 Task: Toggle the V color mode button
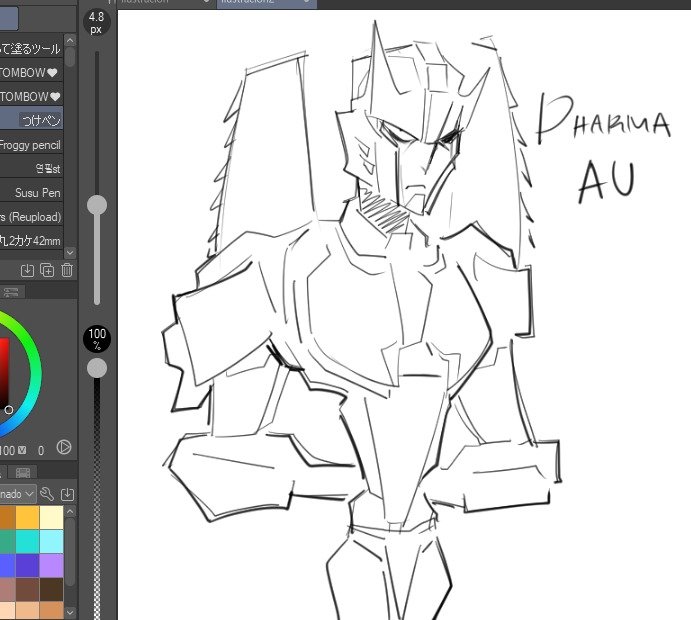point(22,450)
